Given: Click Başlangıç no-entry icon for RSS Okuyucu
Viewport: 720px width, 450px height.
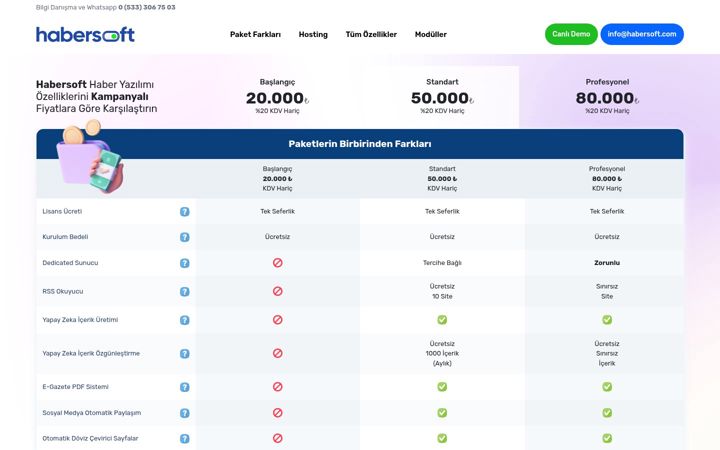Looking at the screenshot, I should (x=277, y=291).
